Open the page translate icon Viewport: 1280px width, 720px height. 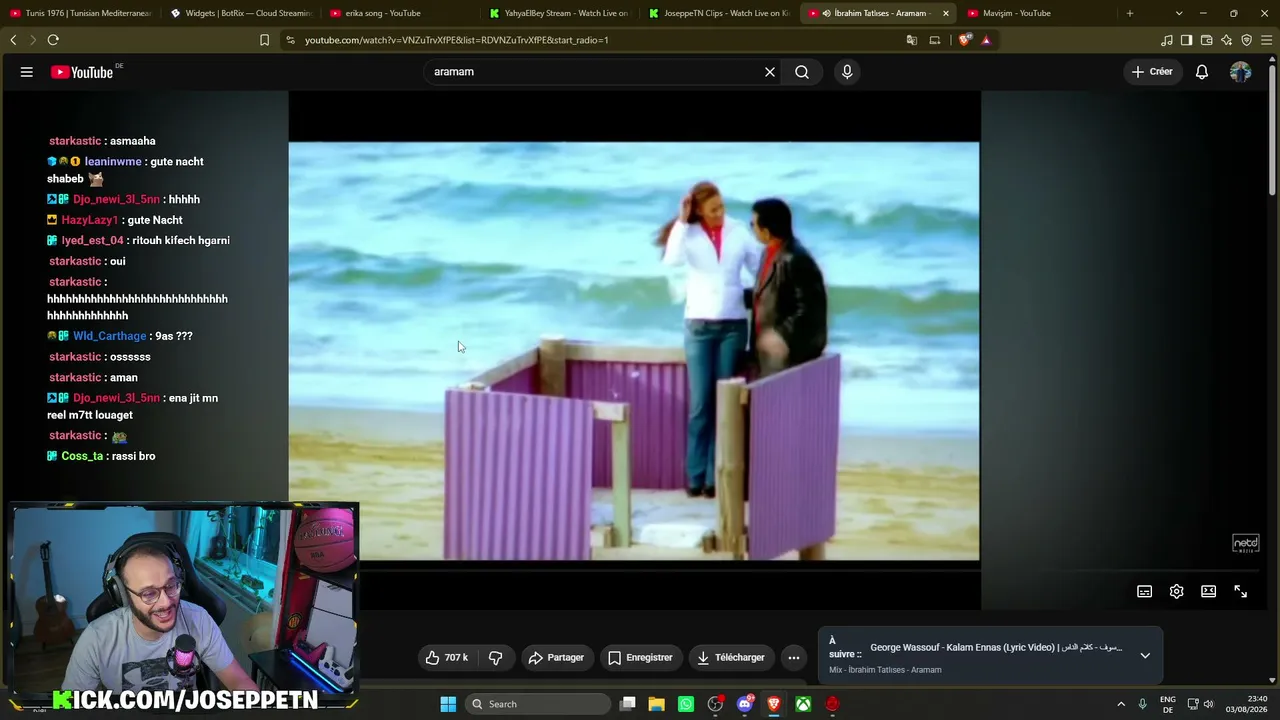point(912,40)
